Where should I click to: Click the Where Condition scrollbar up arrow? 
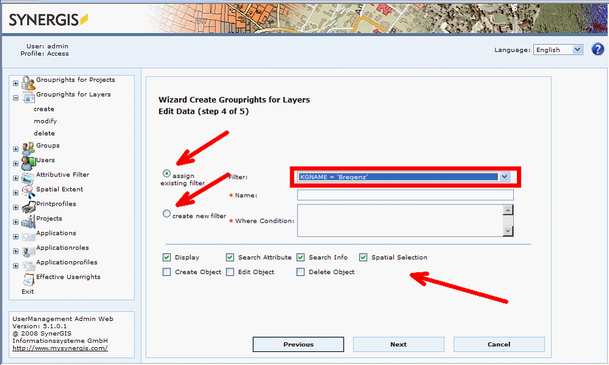508,210
